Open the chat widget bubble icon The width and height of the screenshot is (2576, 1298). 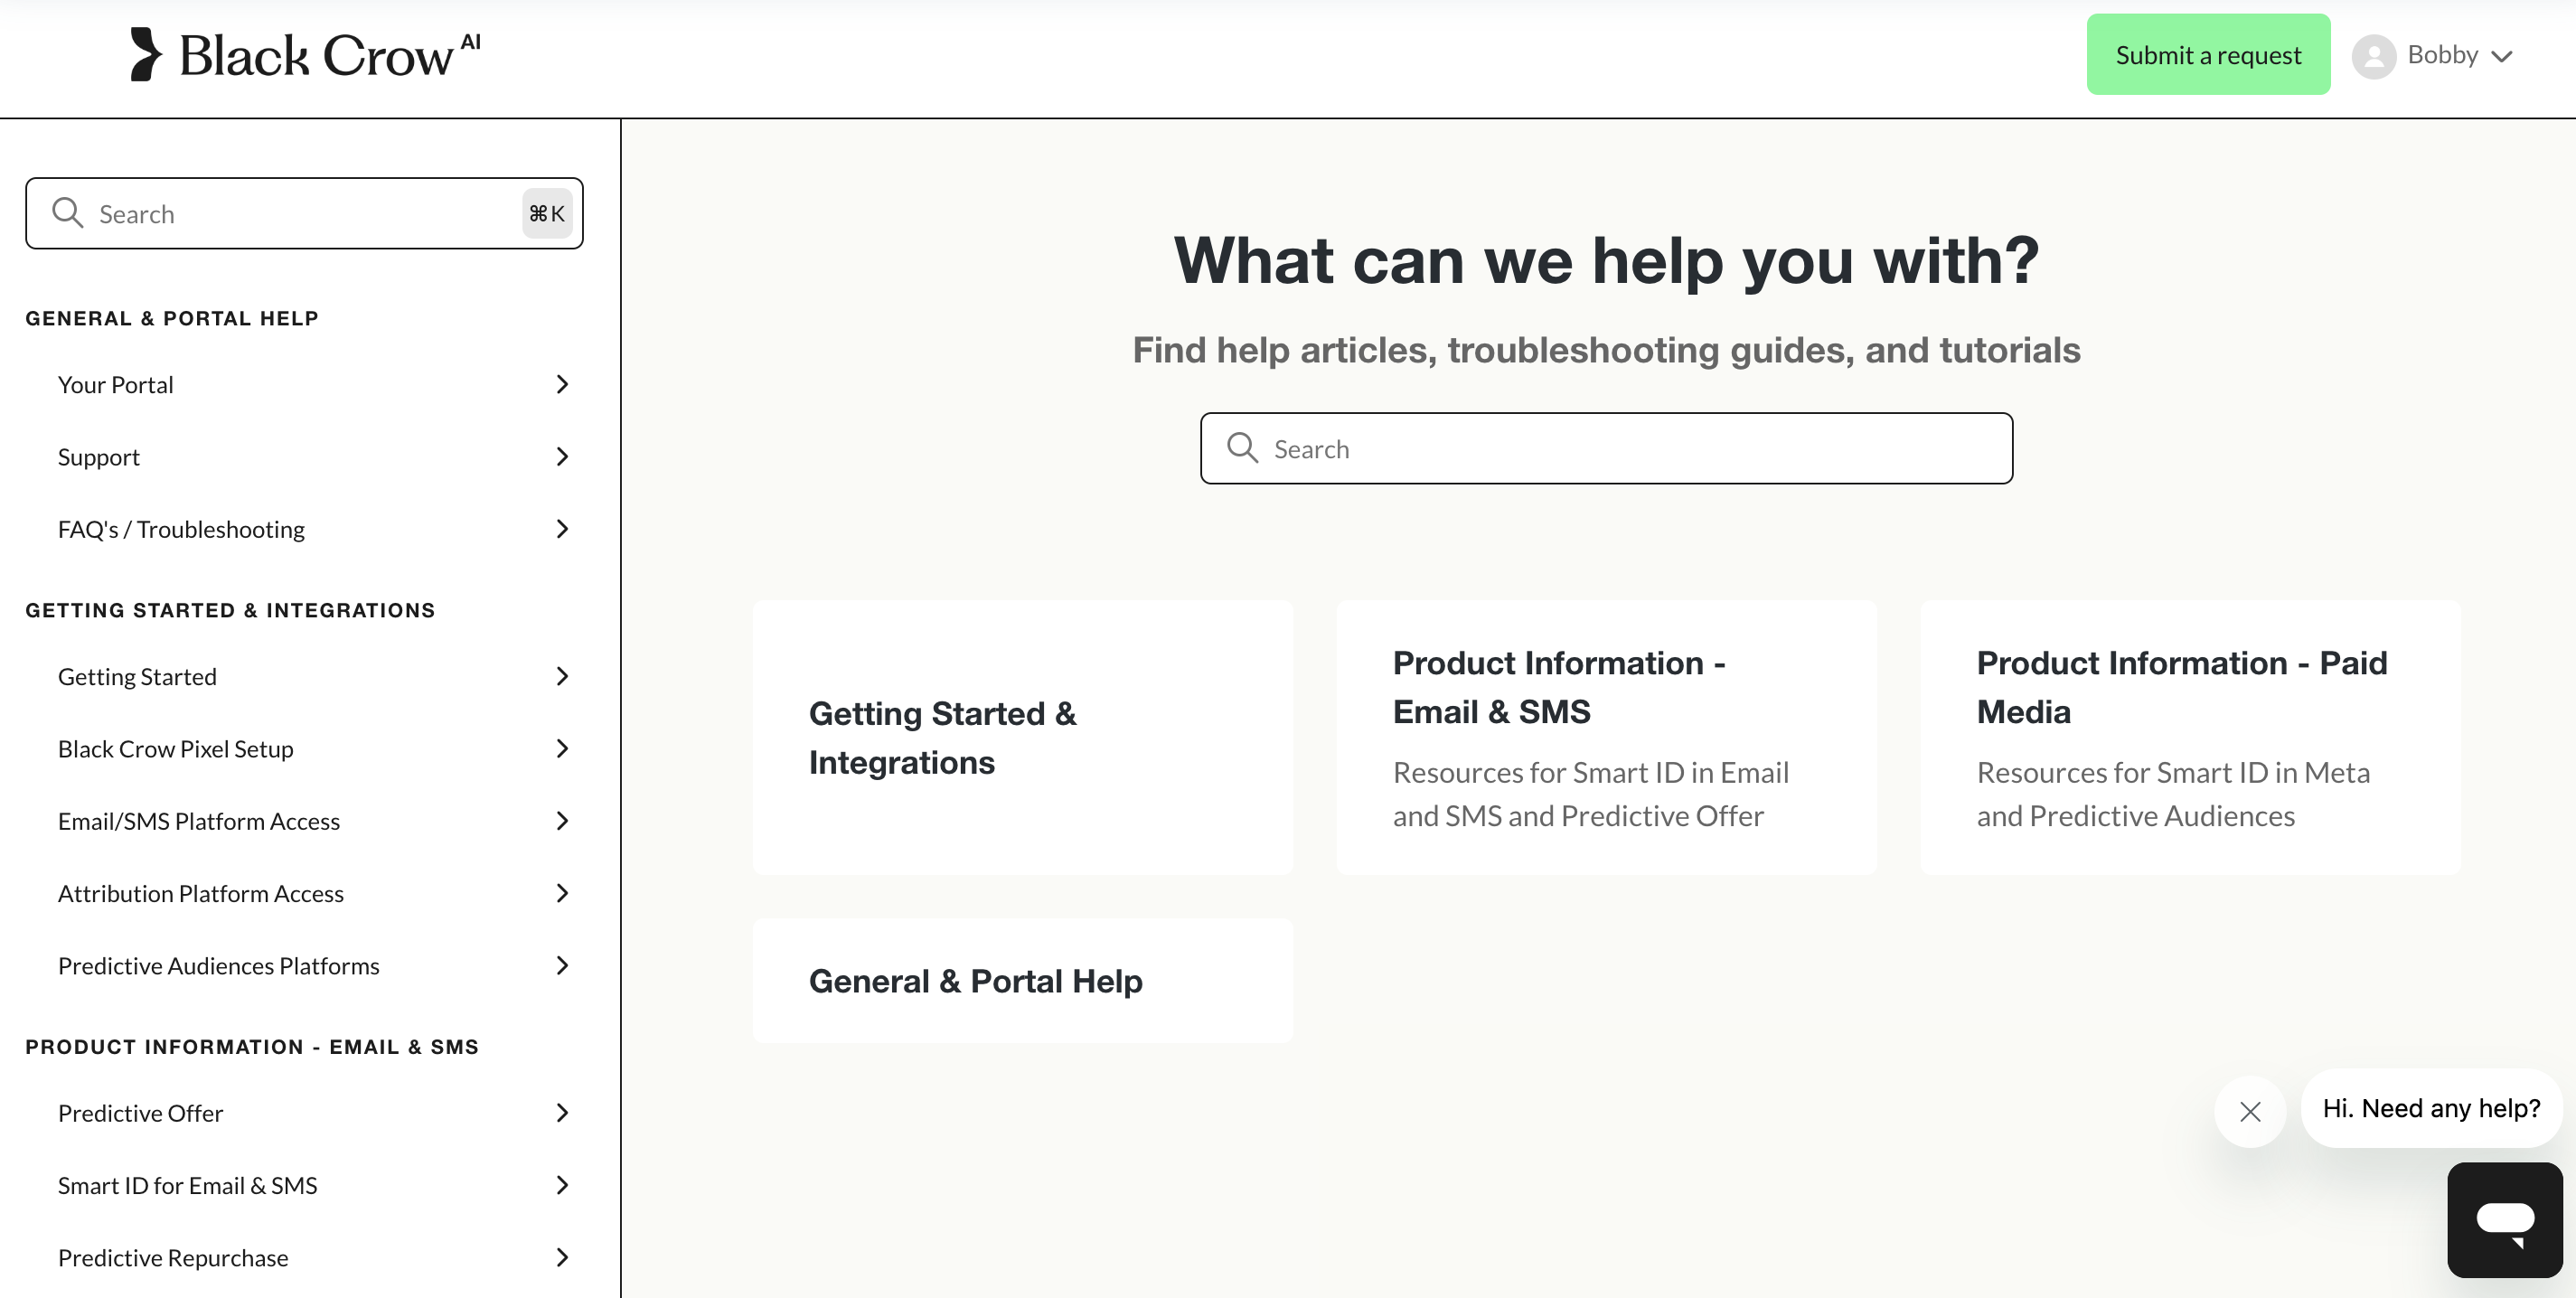2504,1219
